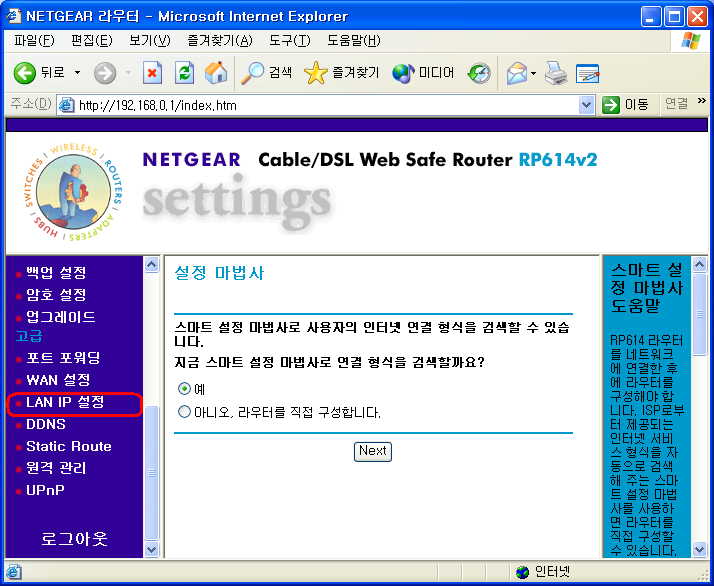Click the help panel scrollbar thumb
The image size is (714, 586).
[x=699, y=314]
